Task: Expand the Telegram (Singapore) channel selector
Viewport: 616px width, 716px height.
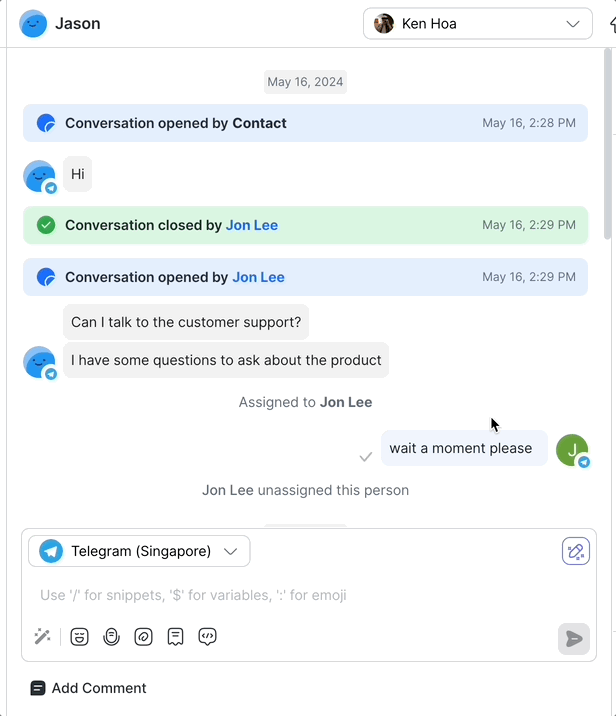Action: (139, 551)
